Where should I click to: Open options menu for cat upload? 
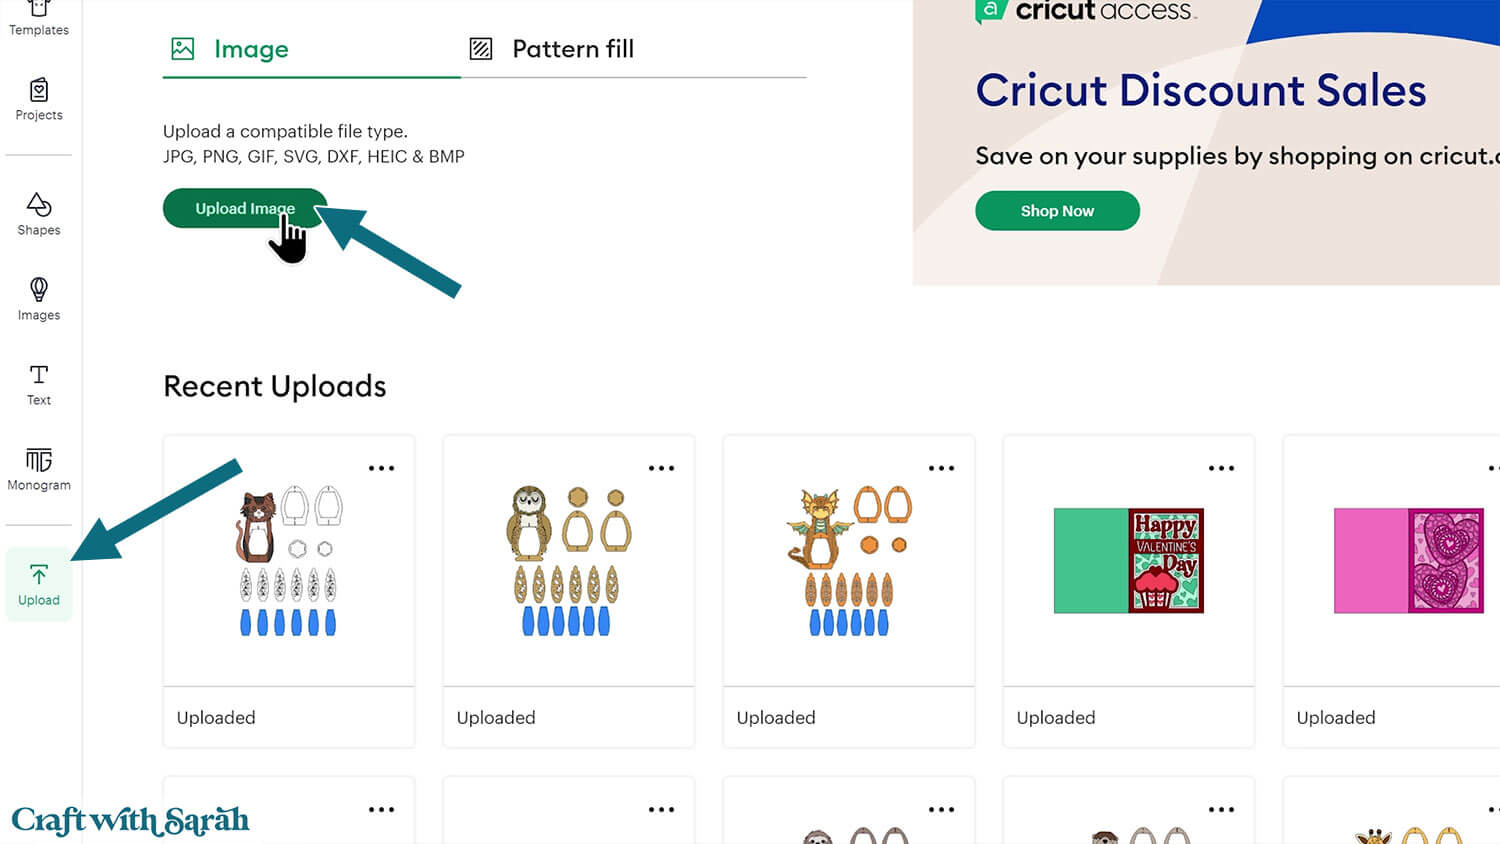tap(381, 468)
